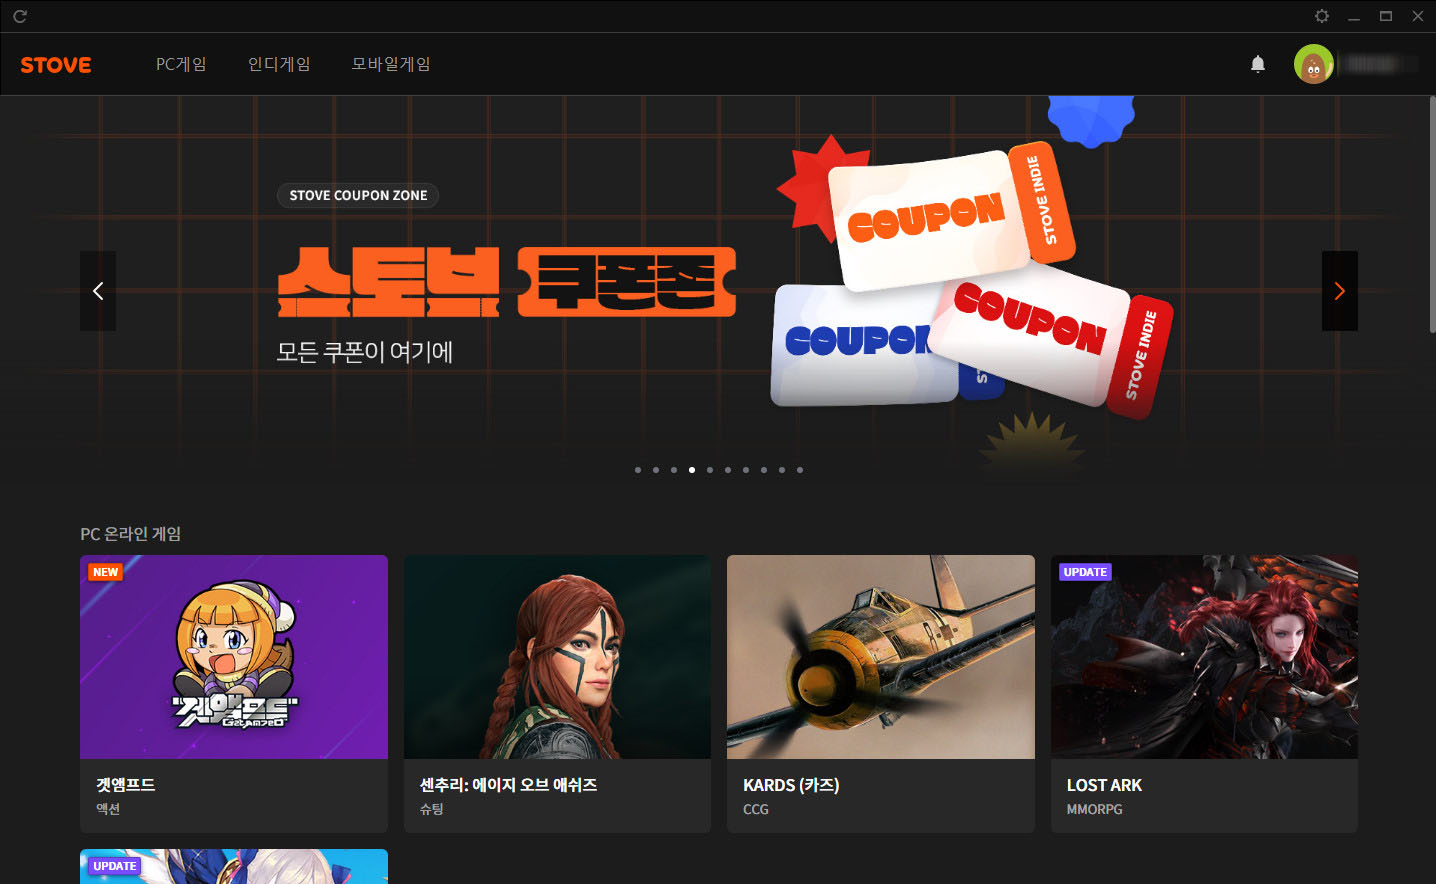Image resolution: width=1436 pixels, height=884 pixels.
Task: Click the 센추리: 에이지 오브 애쉬즈 title
Action: pos(508,785)
